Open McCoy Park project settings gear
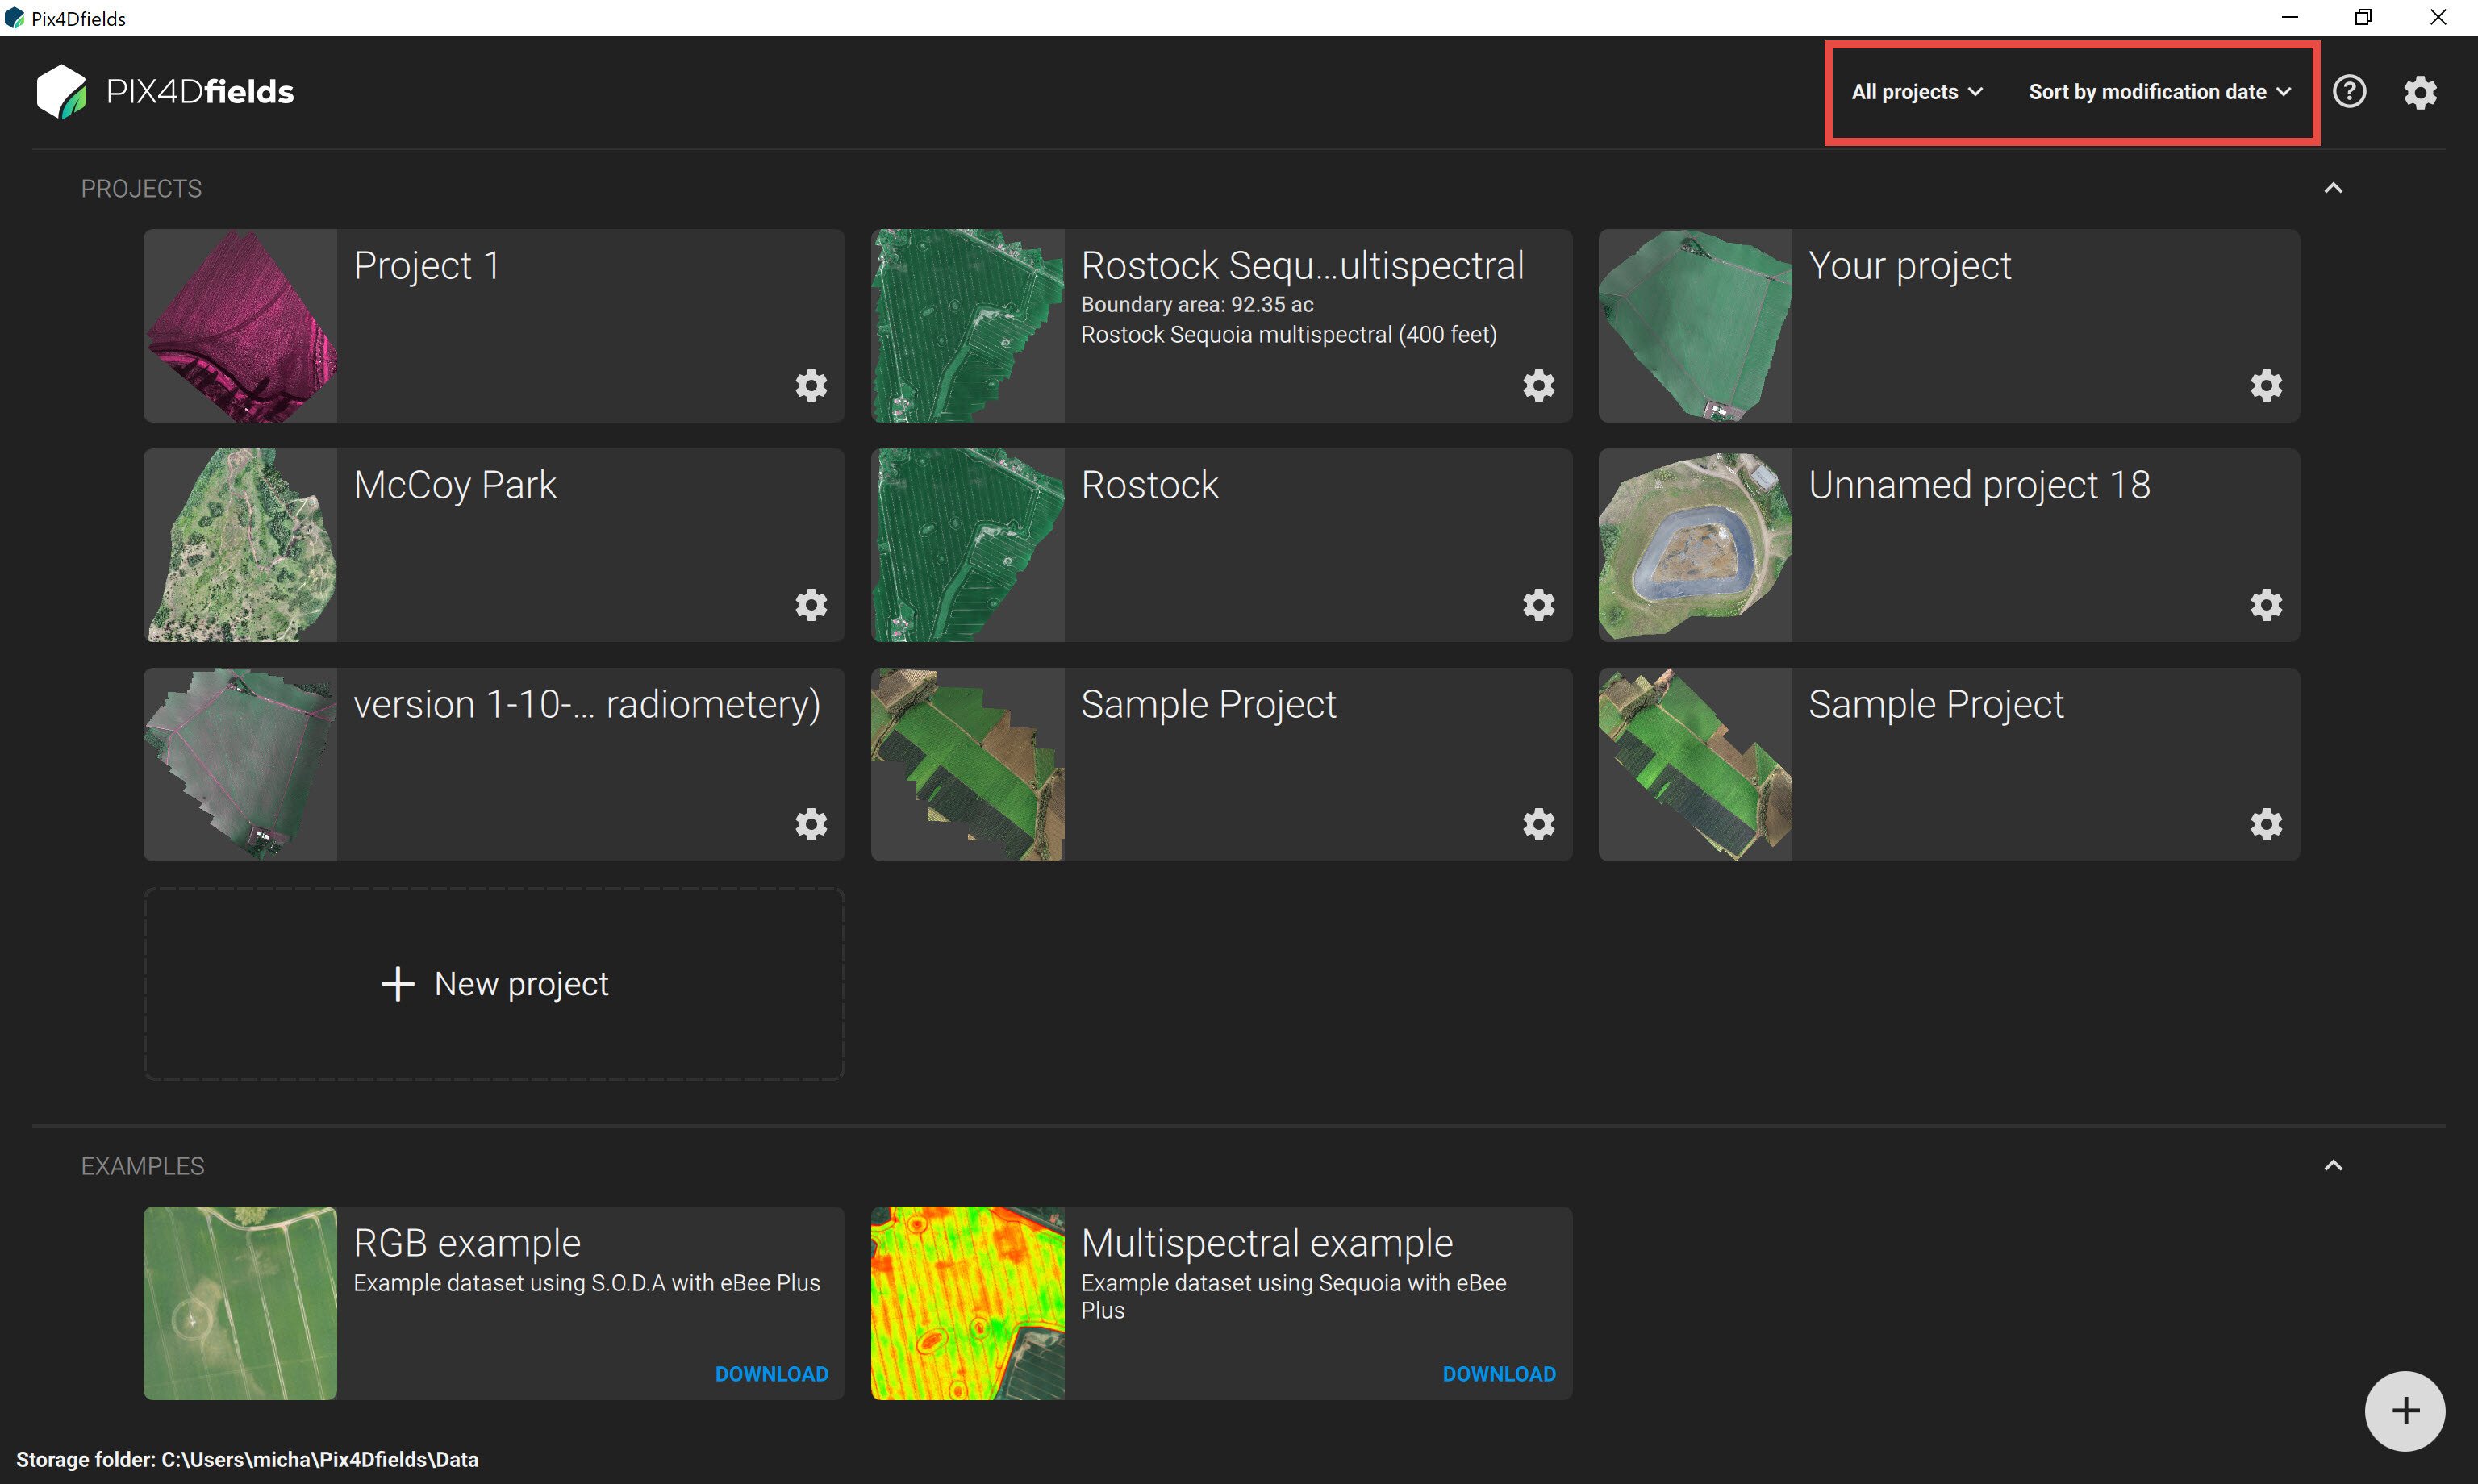The image size is (2478, 1484). (811, 605)
